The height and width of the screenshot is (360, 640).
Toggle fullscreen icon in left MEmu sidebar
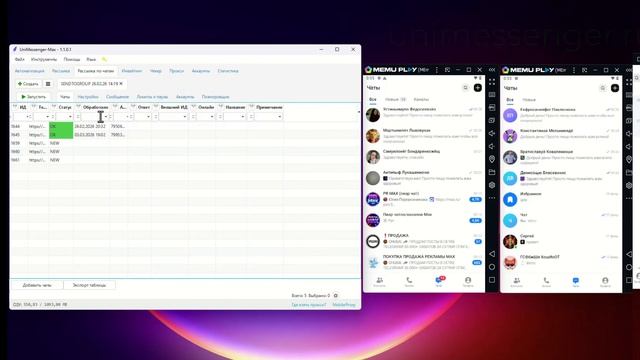(x=492, y=82)
